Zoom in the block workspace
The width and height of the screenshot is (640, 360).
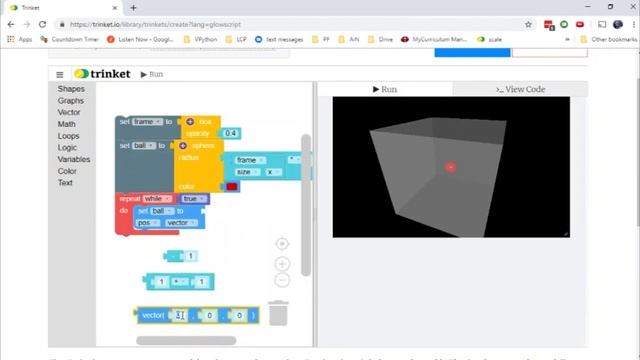(282, 264)
